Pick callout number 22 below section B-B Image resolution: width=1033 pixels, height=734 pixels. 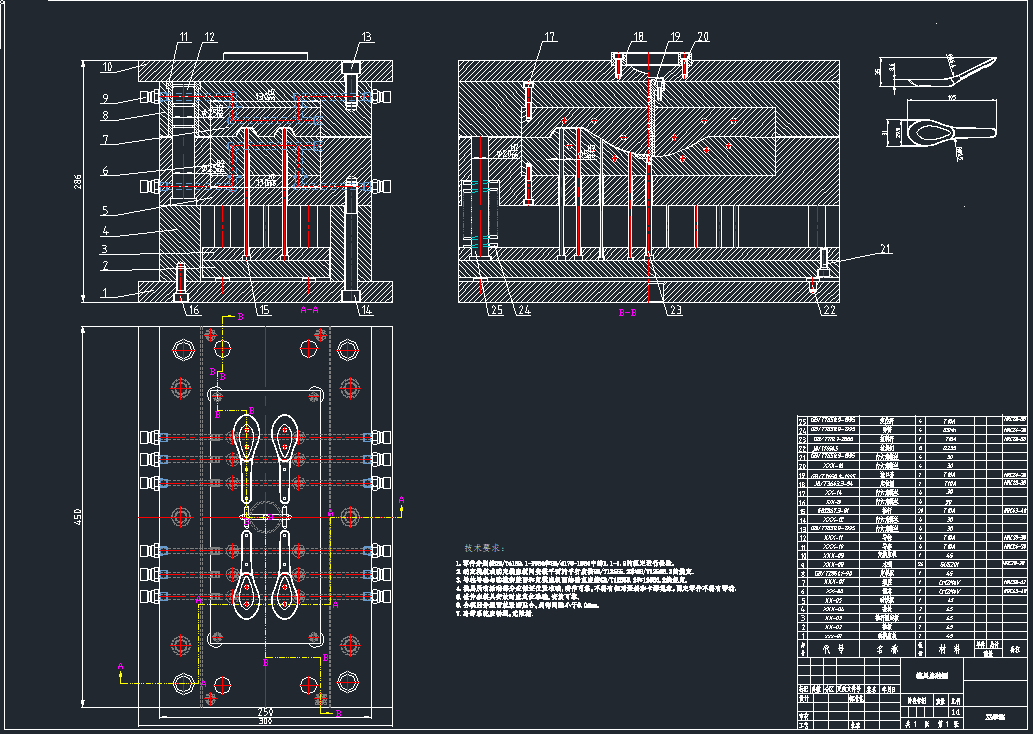point(829,310)
